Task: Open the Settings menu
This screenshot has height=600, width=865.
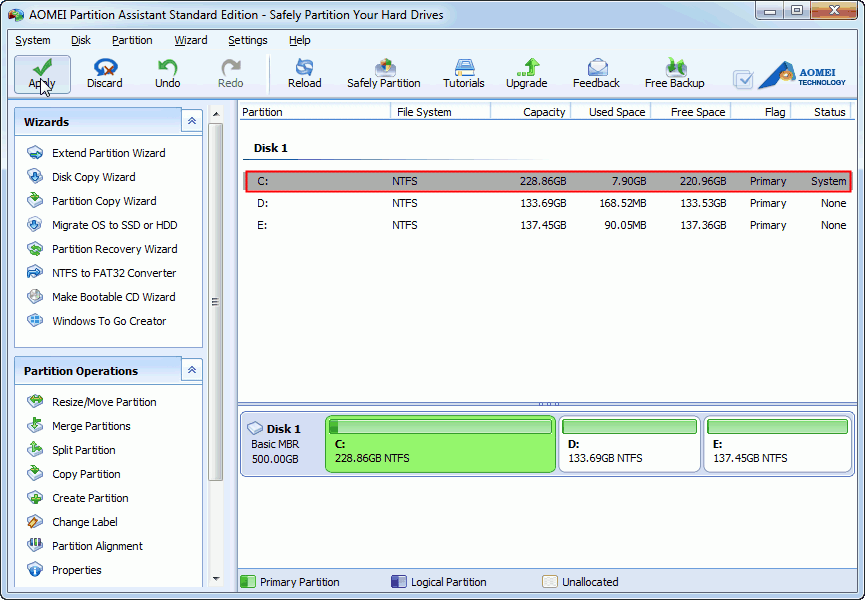Action: coord(248,40)
